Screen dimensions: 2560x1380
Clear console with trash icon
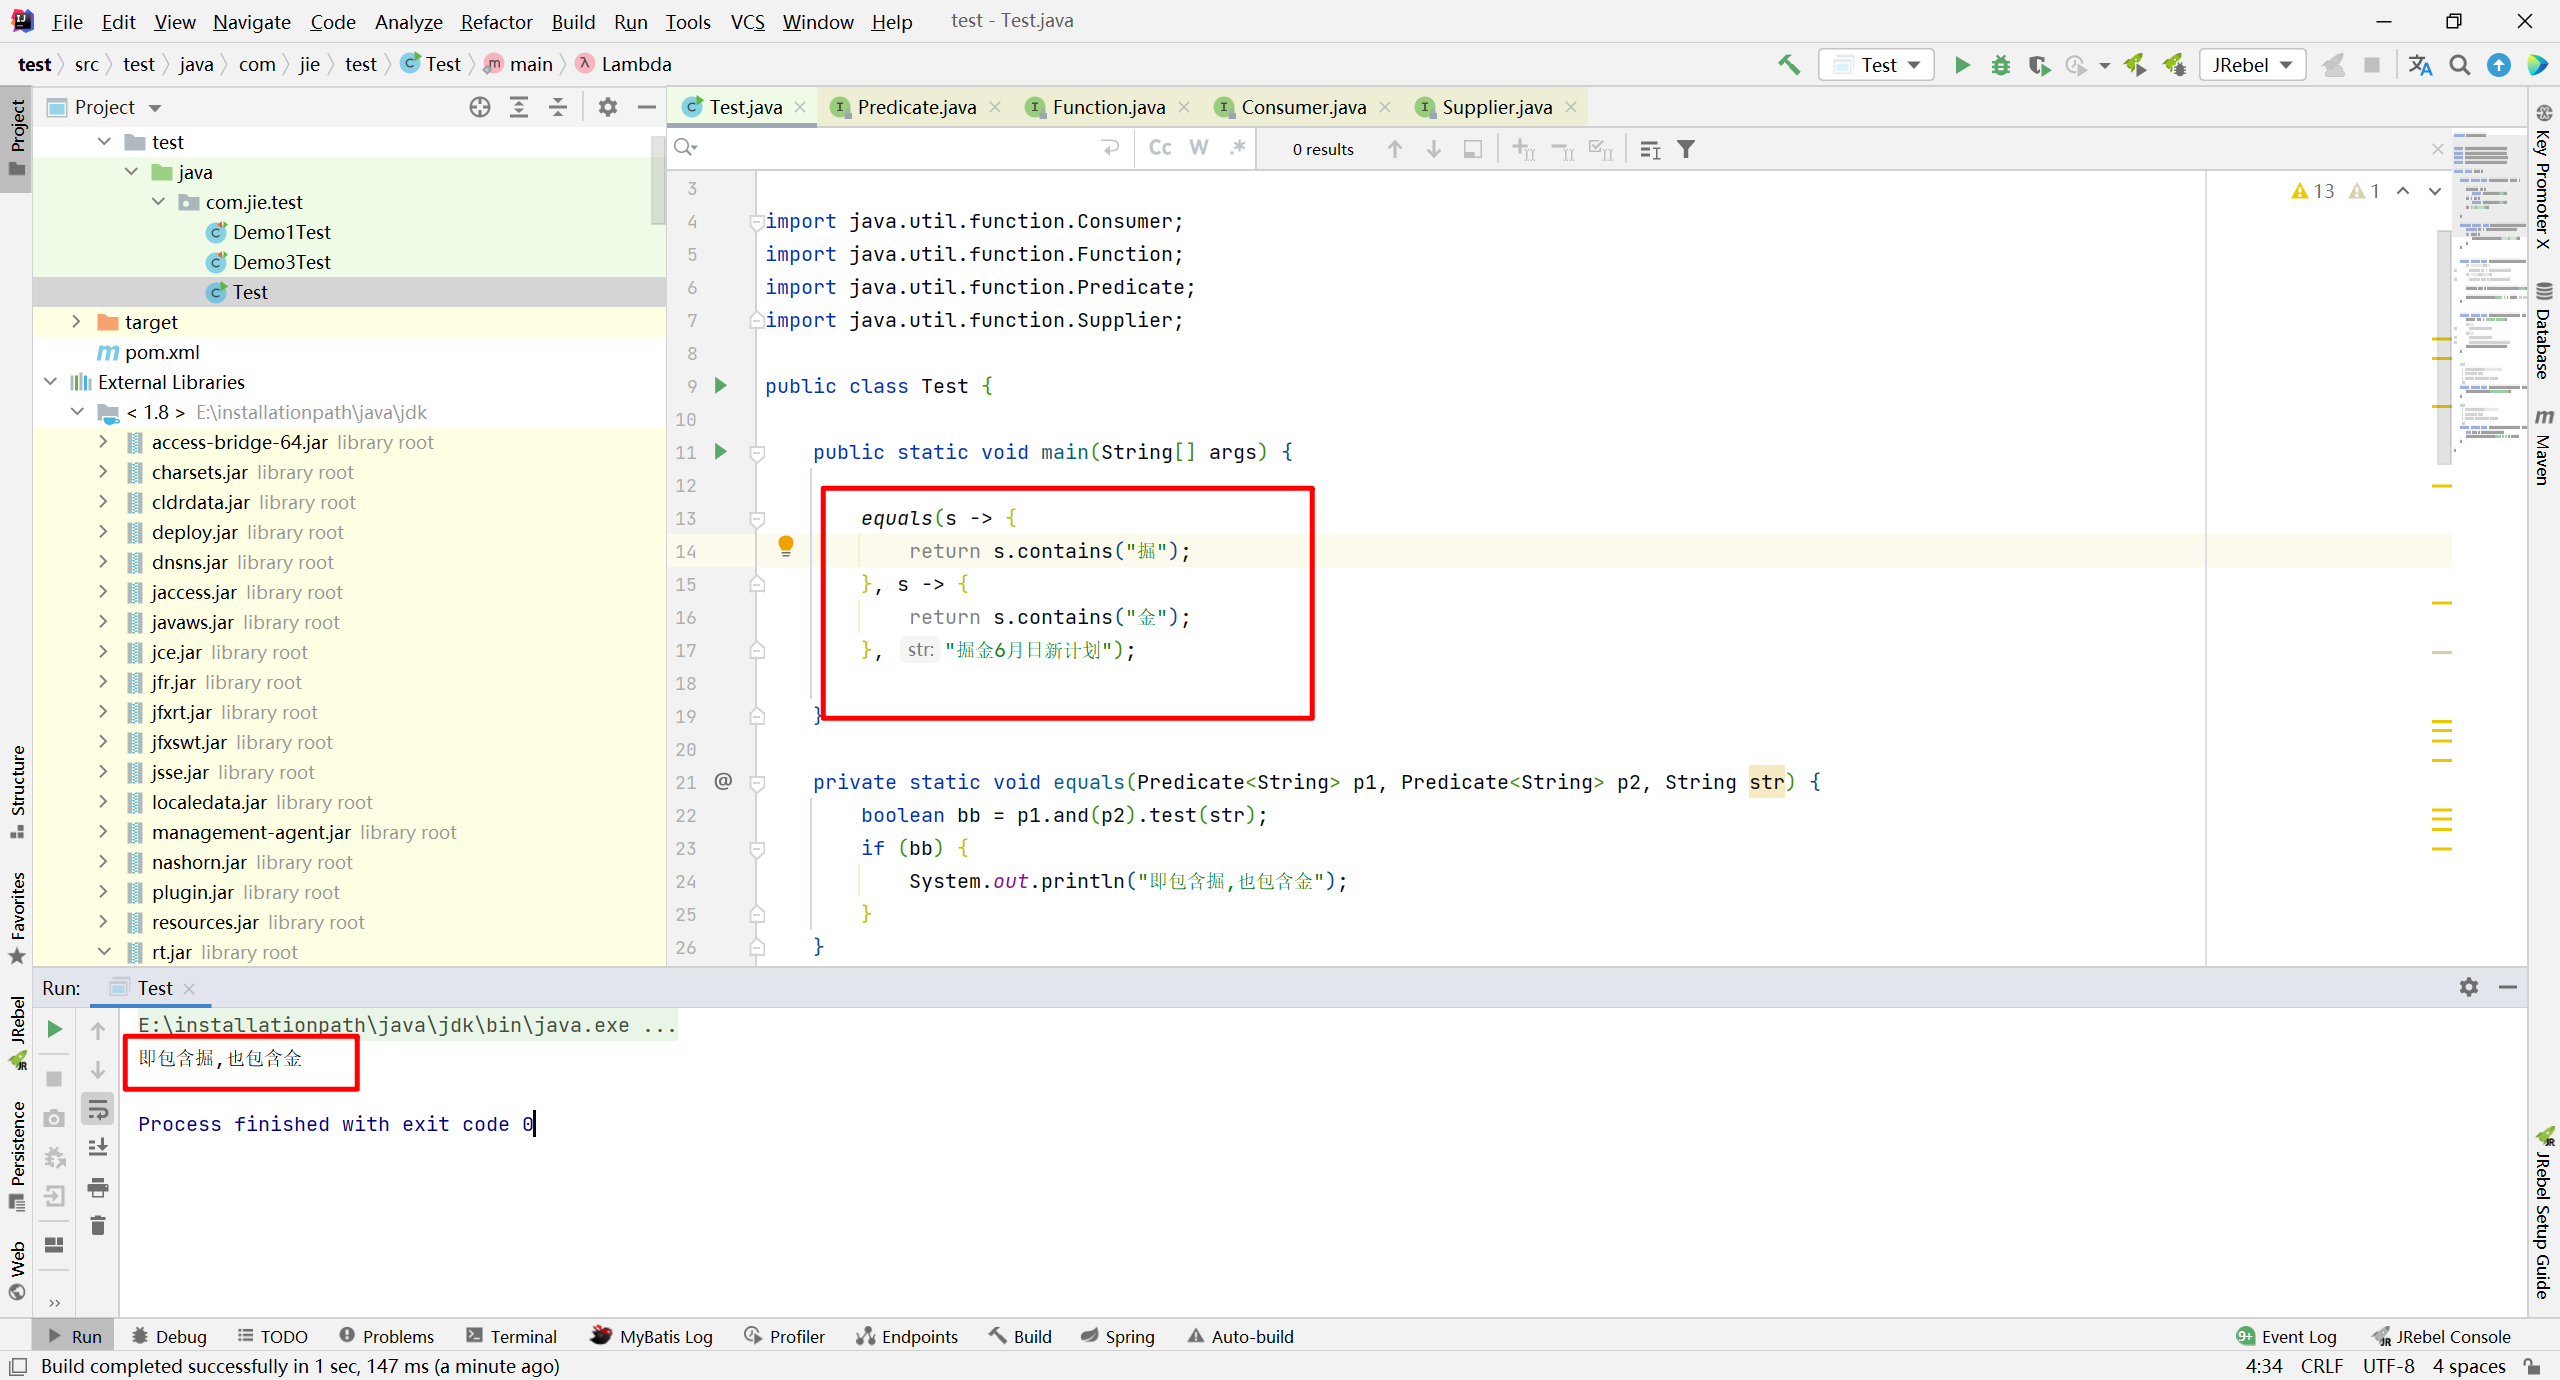[x=98, y=1226]
